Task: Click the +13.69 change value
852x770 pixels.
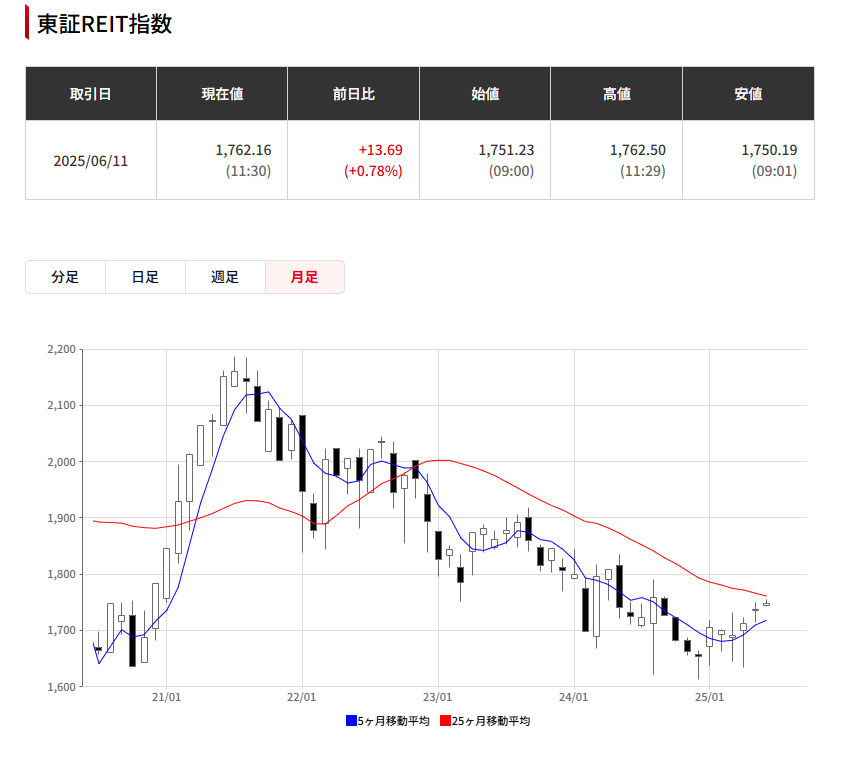Action: click(380, 150)
